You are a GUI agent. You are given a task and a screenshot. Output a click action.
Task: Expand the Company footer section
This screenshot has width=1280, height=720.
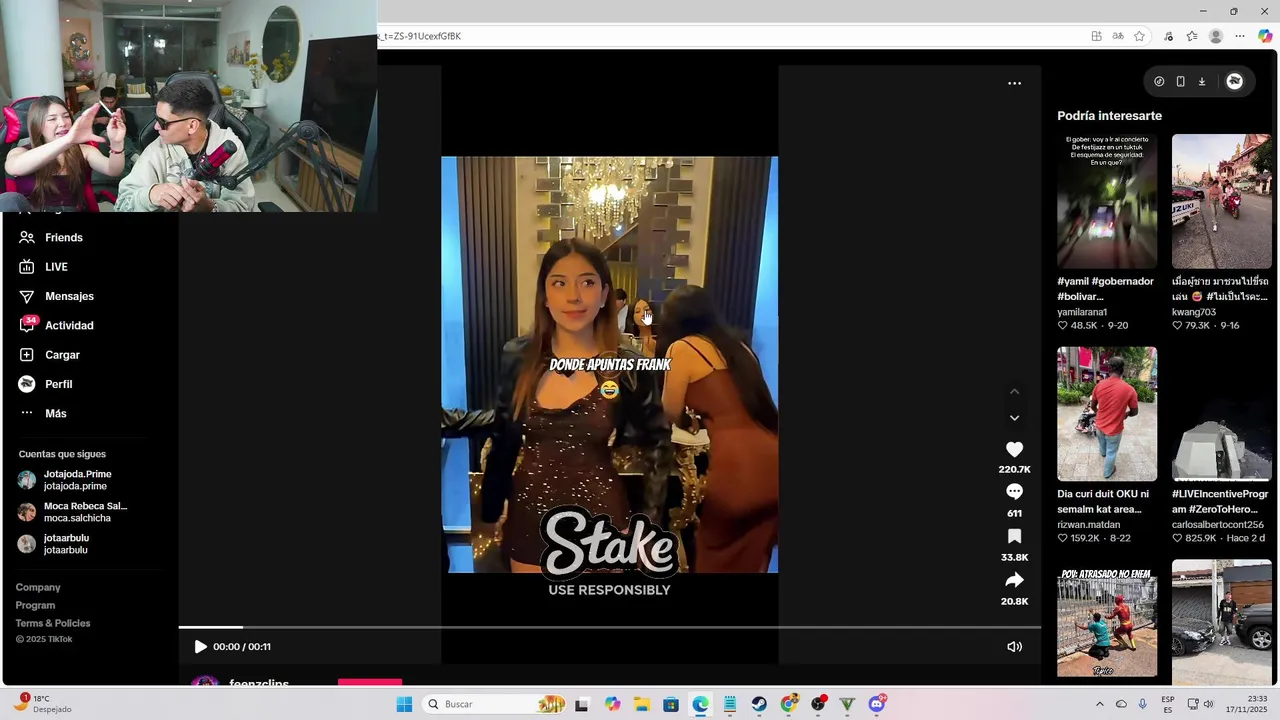pos(38,587)
